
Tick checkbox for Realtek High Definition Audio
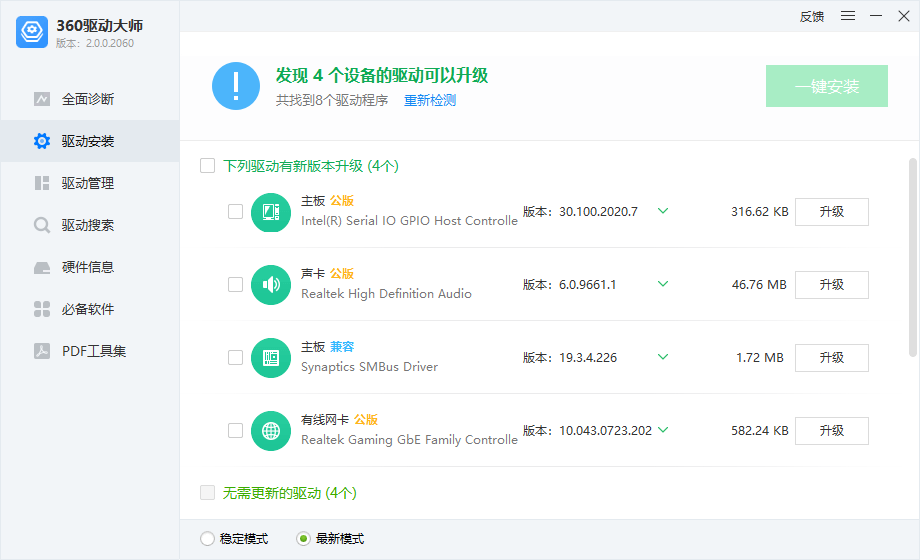(x=235, y=285)
